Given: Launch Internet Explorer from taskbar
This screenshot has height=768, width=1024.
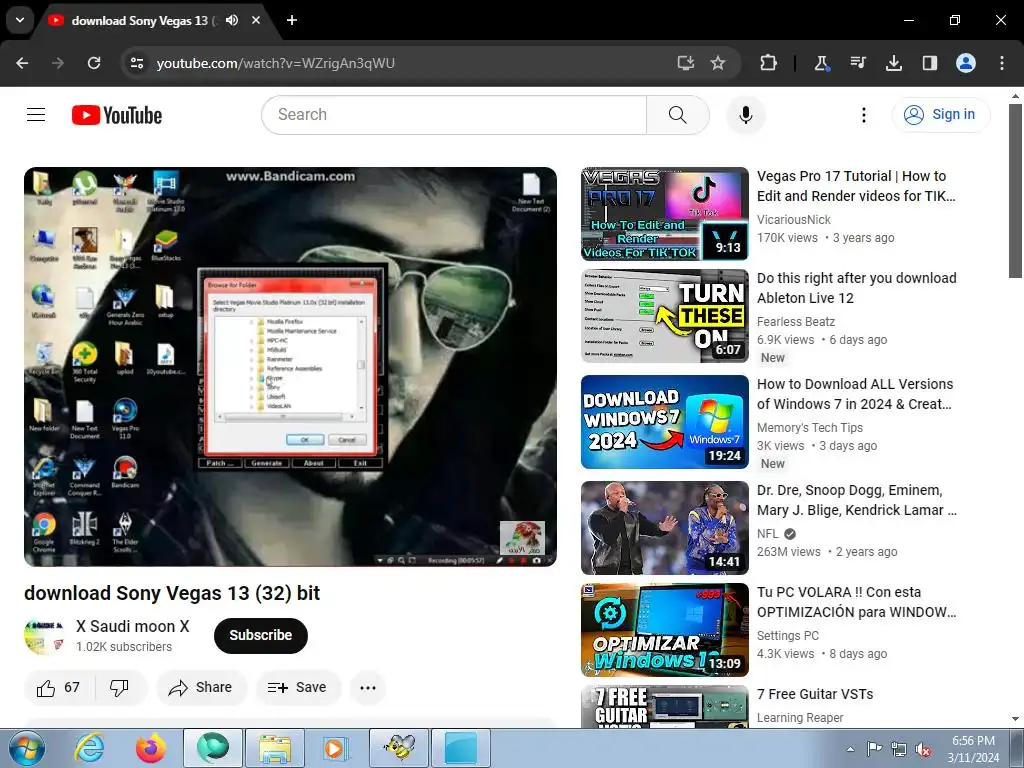Looking at the screenshot, I should tap(89, 748).
